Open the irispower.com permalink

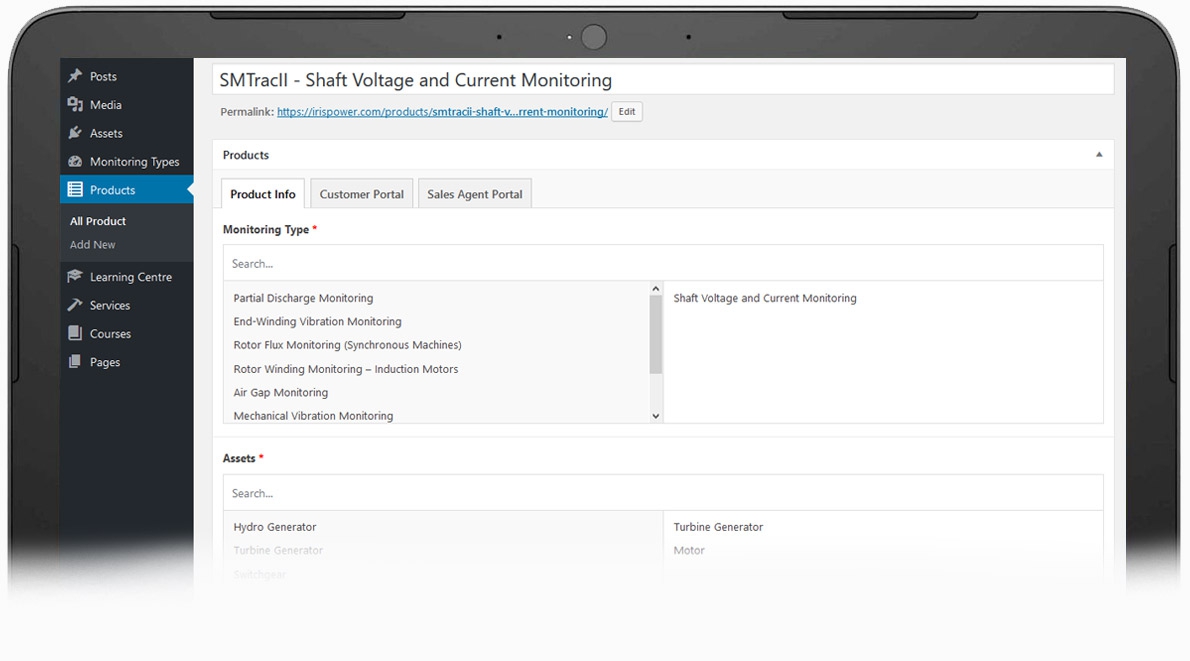[x=442, y=112]
